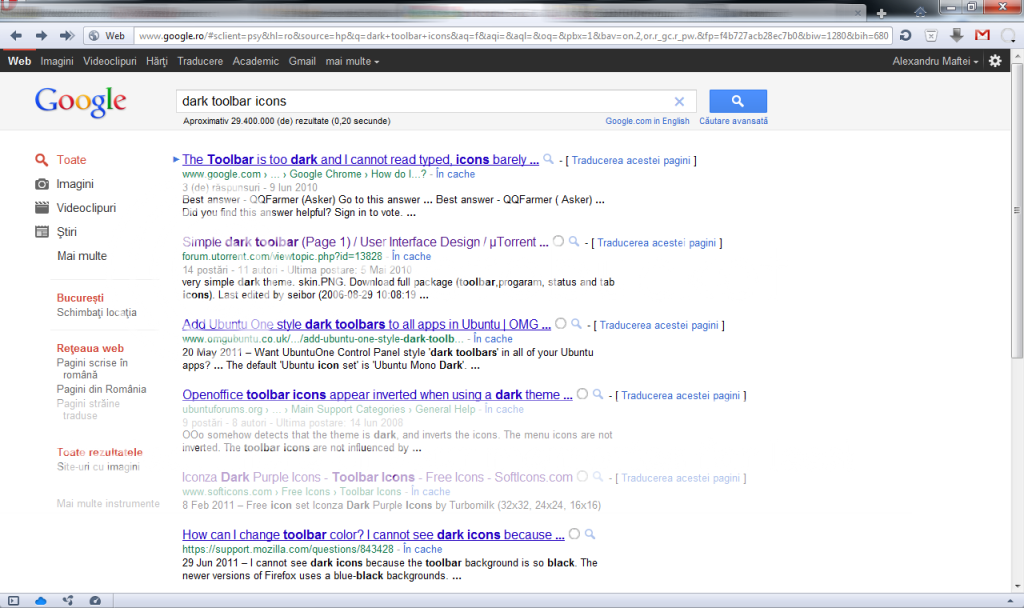Open 'Add Ubuntu One style dark toolbars' result
1024x608 pixels.
(x=366, y=325)
